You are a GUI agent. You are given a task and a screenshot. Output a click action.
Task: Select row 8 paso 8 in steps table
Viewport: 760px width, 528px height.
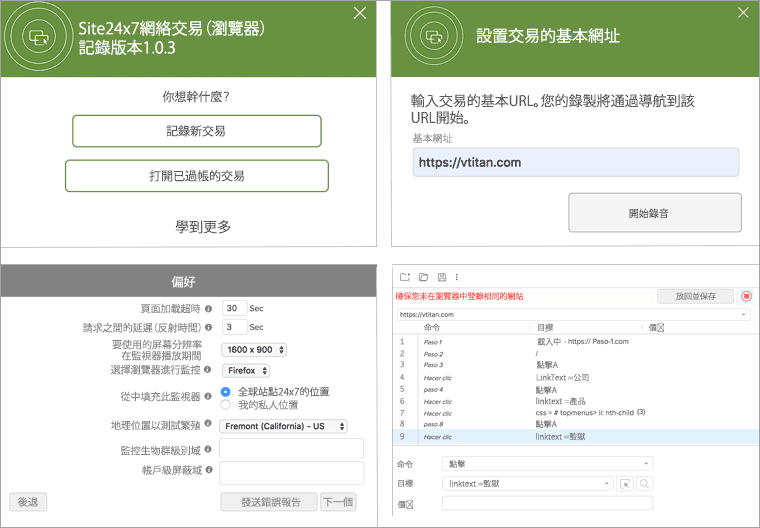(x=575, y=424)
